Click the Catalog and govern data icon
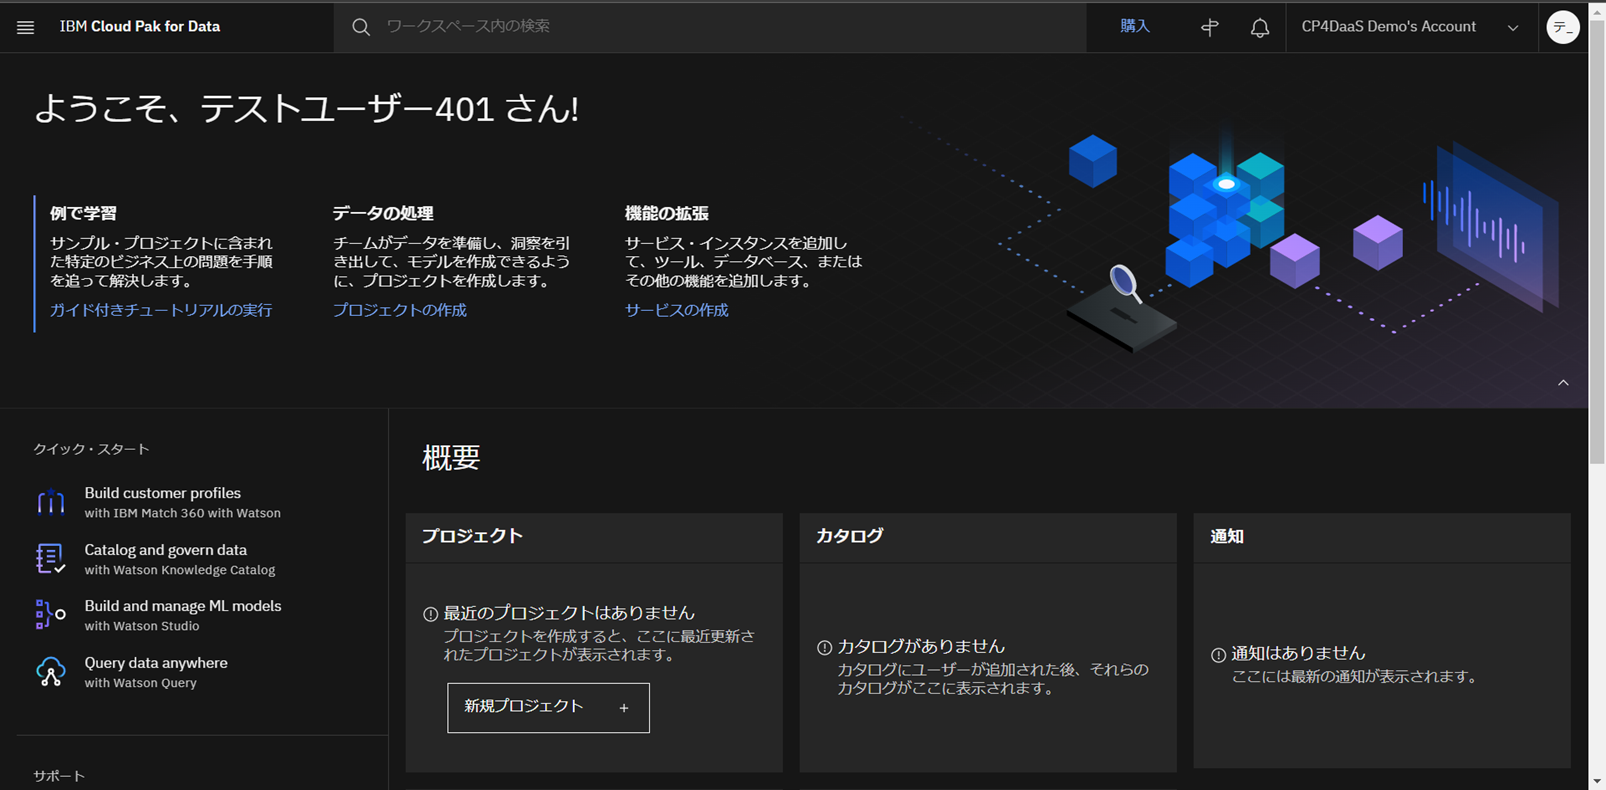 click(50, 559)
